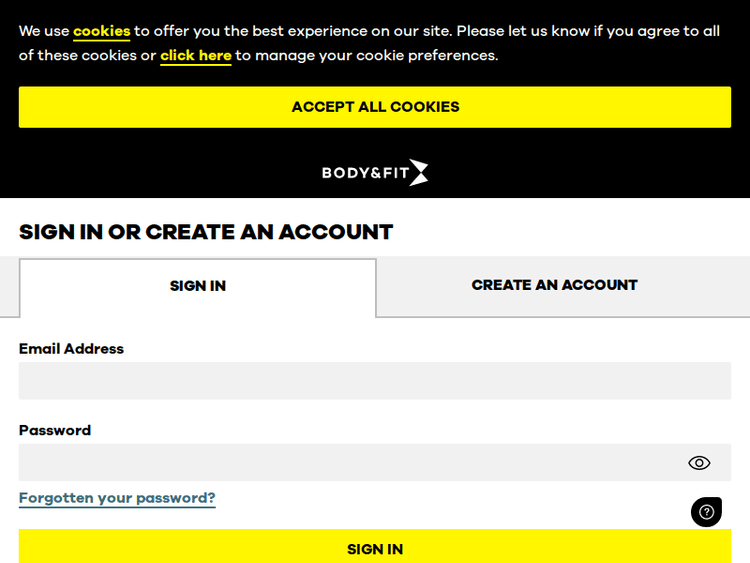Submit with the yellow Sign In button

(x=375, y=549)
